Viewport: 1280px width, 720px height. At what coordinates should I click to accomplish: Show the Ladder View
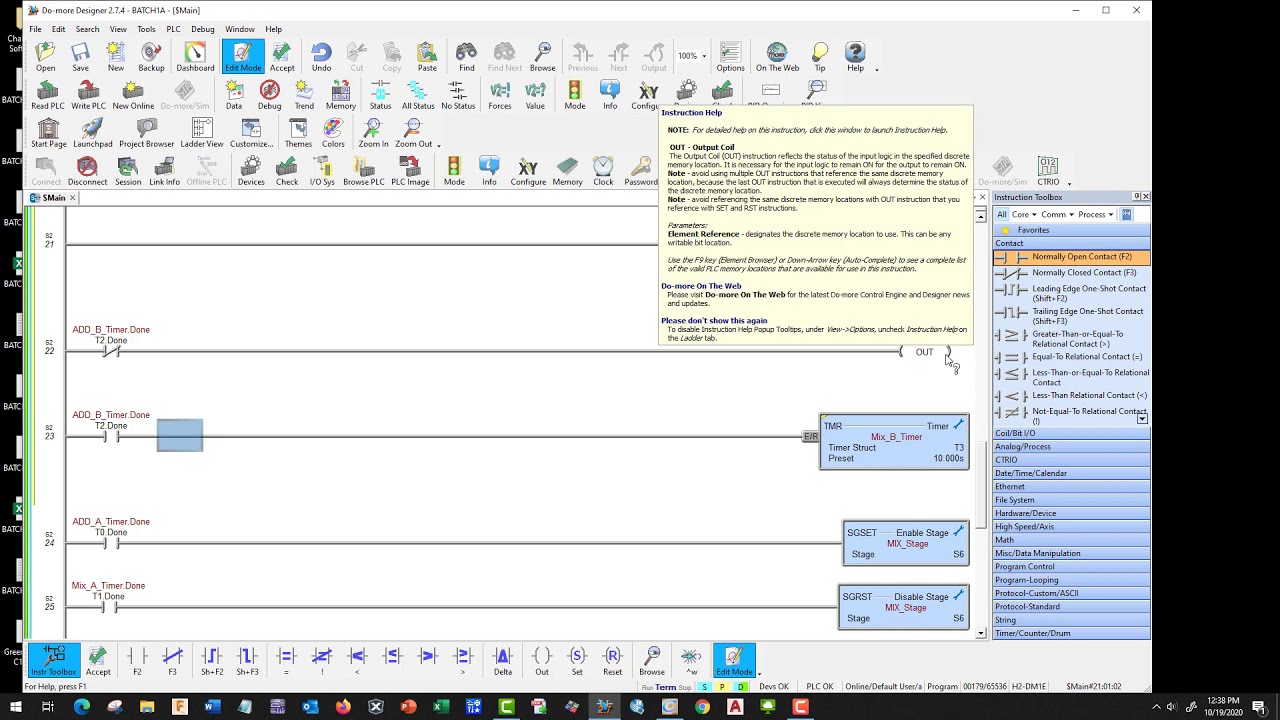click(202, 134)
